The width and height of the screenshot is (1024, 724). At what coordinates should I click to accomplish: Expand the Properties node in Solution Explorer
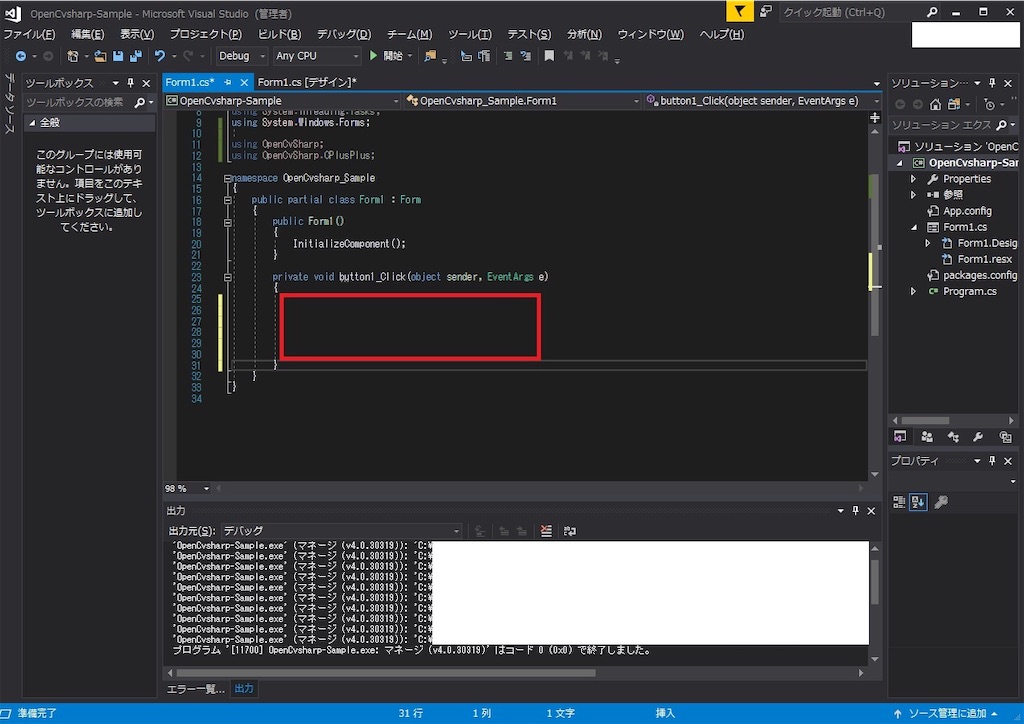click(x=913, y=179)
